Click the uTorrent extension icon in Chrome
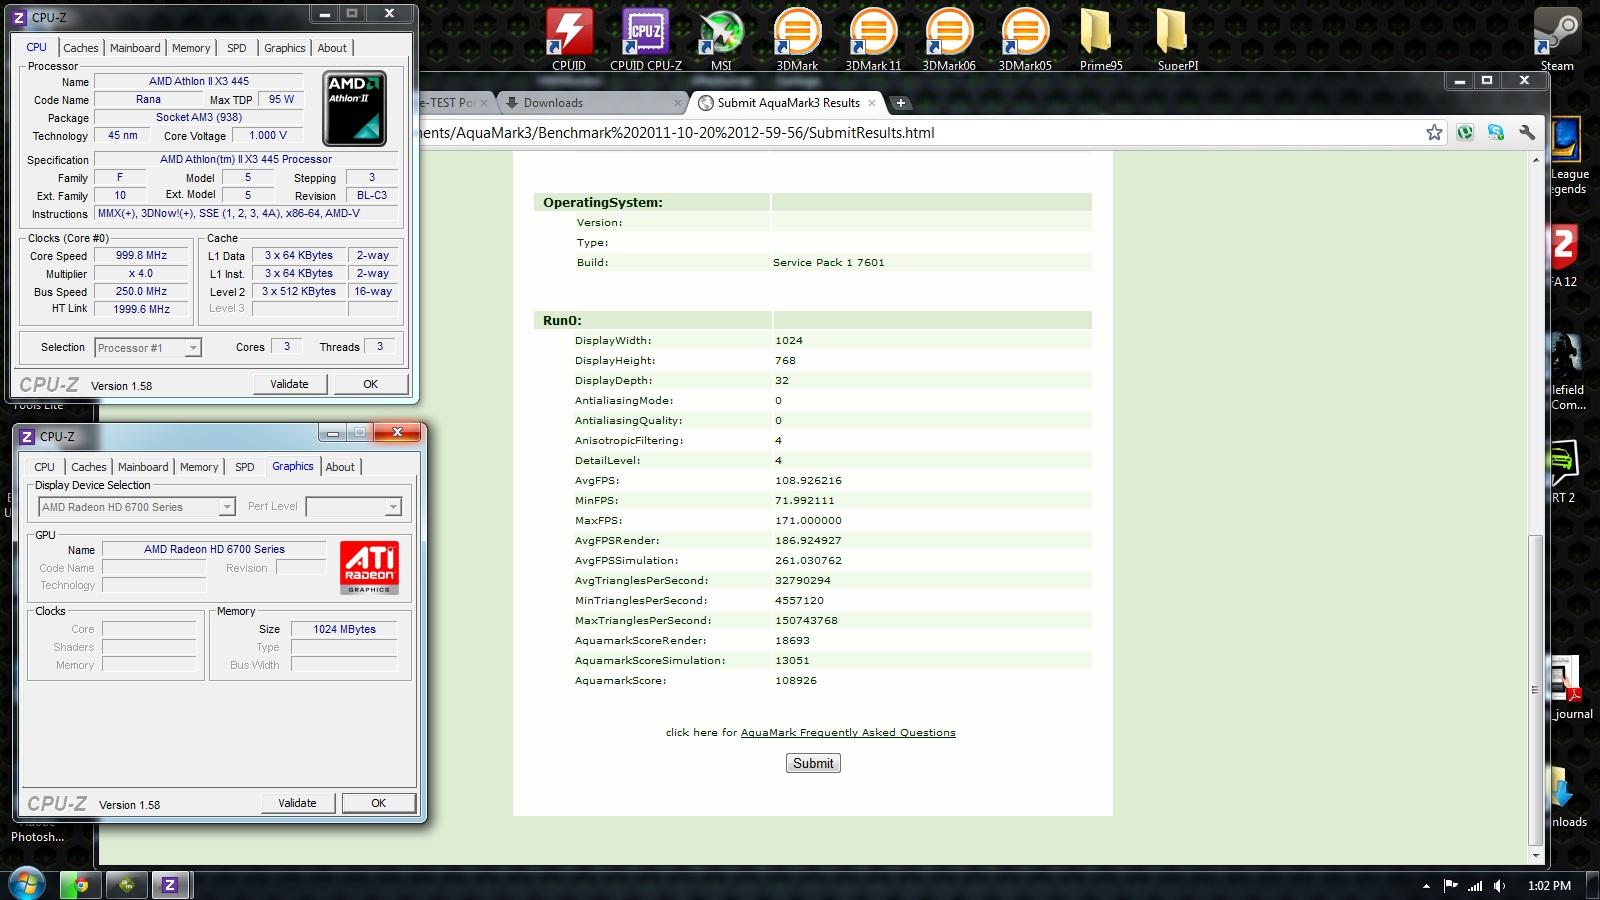This screenshot has width=1600, height=900. (x=1465, y=132)
